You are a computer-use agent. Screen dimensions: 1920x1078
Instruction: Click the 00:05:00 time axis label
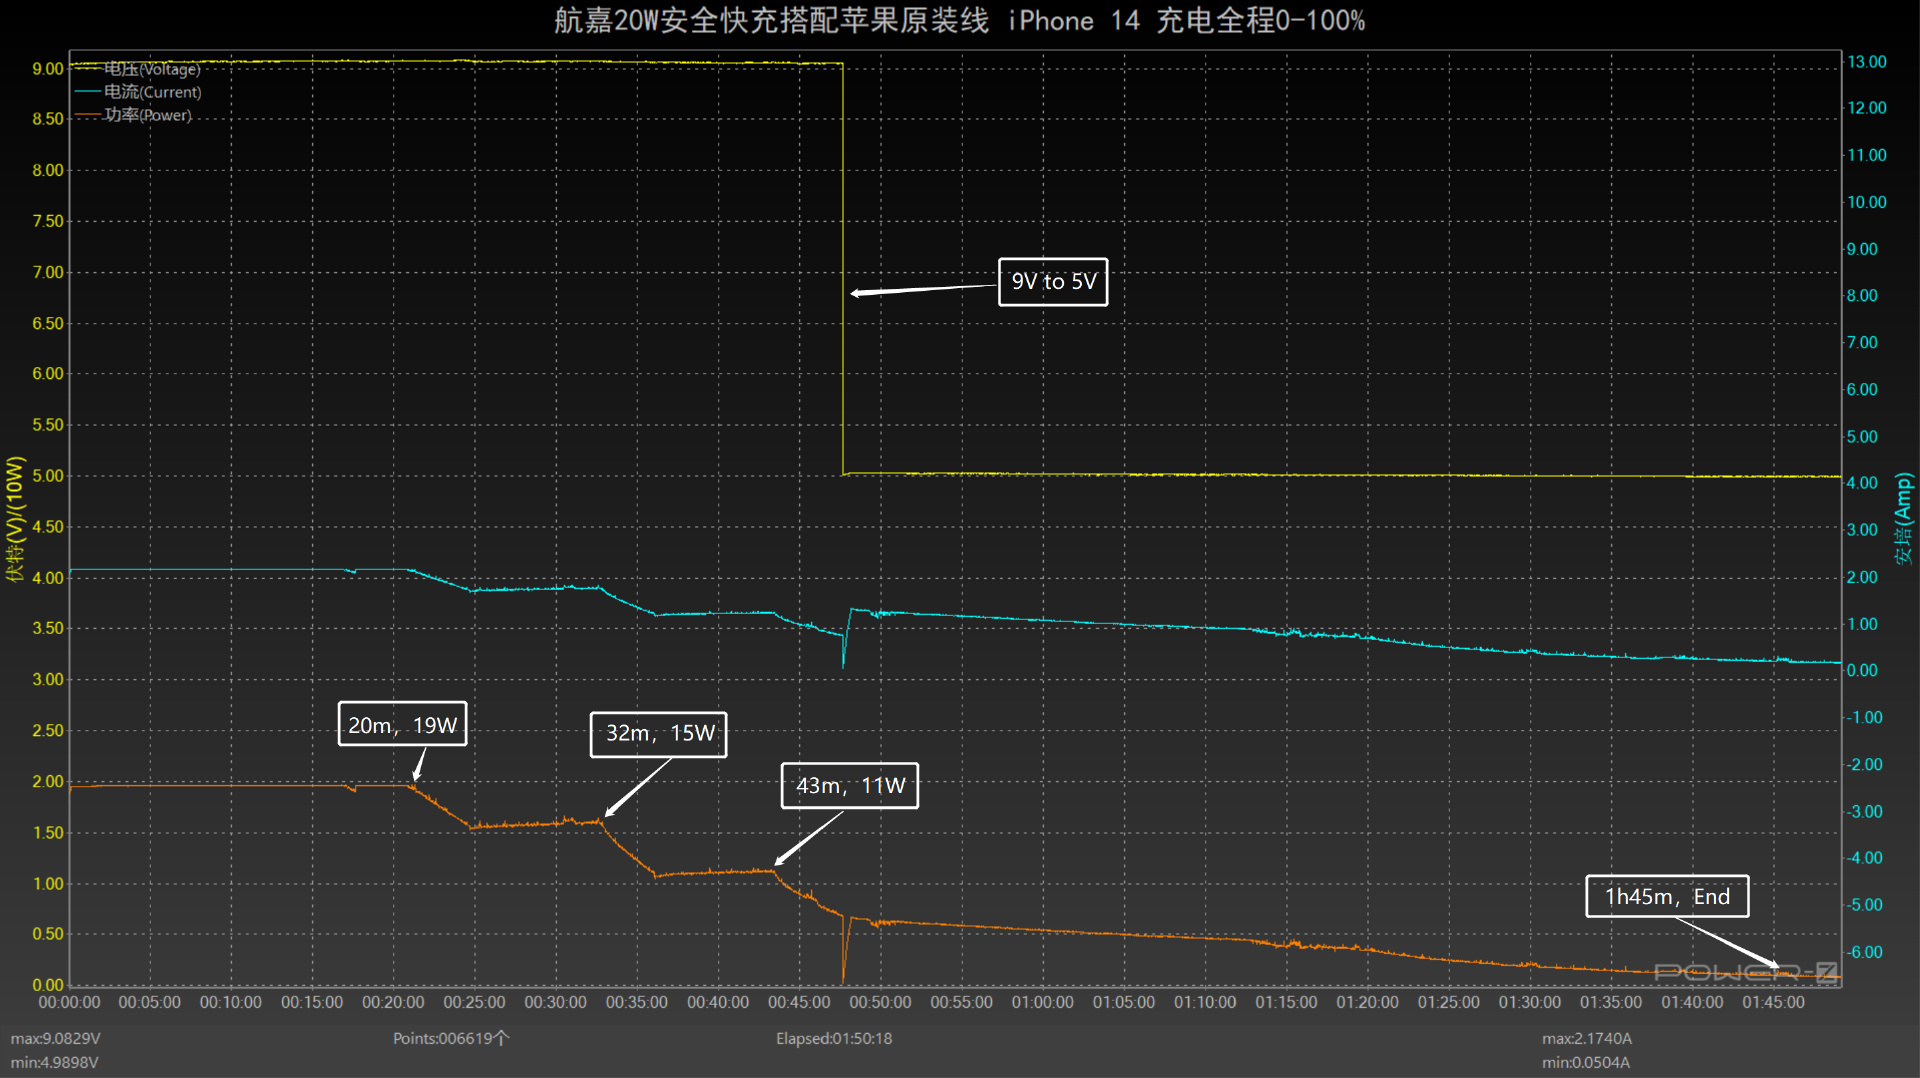[150, 1002]
